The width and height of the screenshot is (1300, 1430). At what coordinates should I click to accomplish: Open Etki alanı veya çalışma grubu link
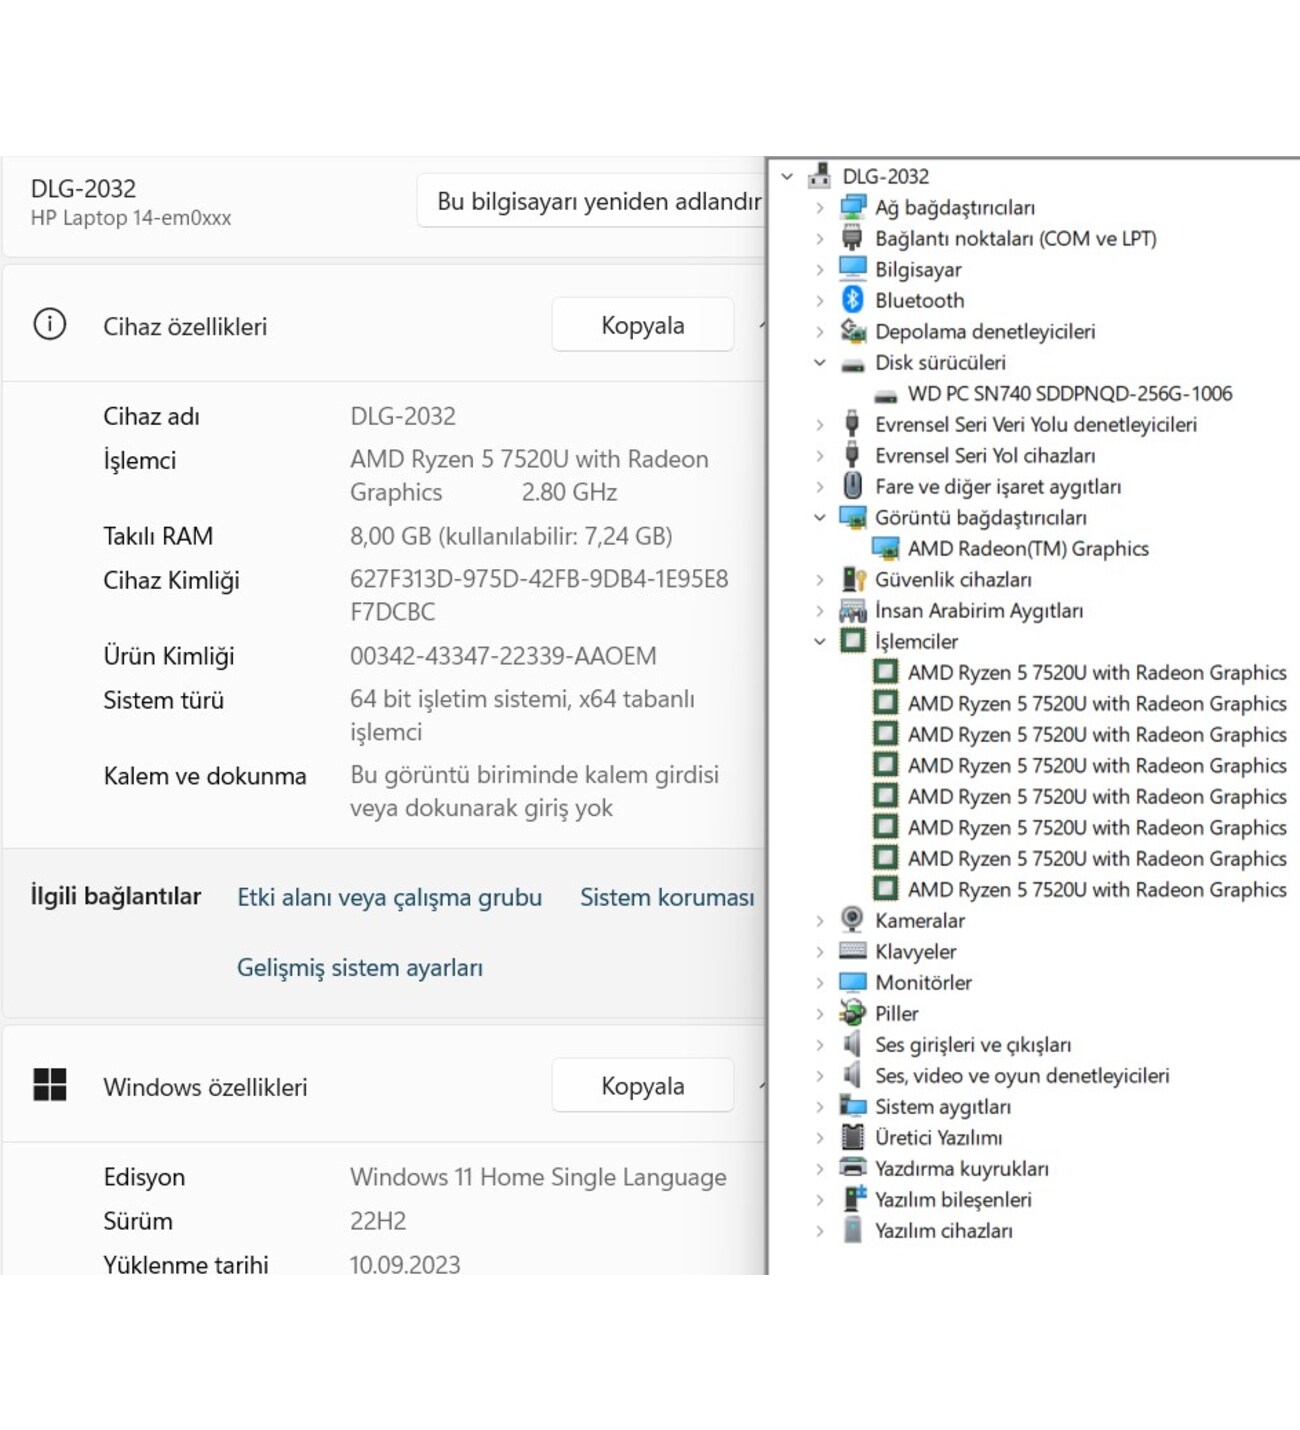point(389,897)
